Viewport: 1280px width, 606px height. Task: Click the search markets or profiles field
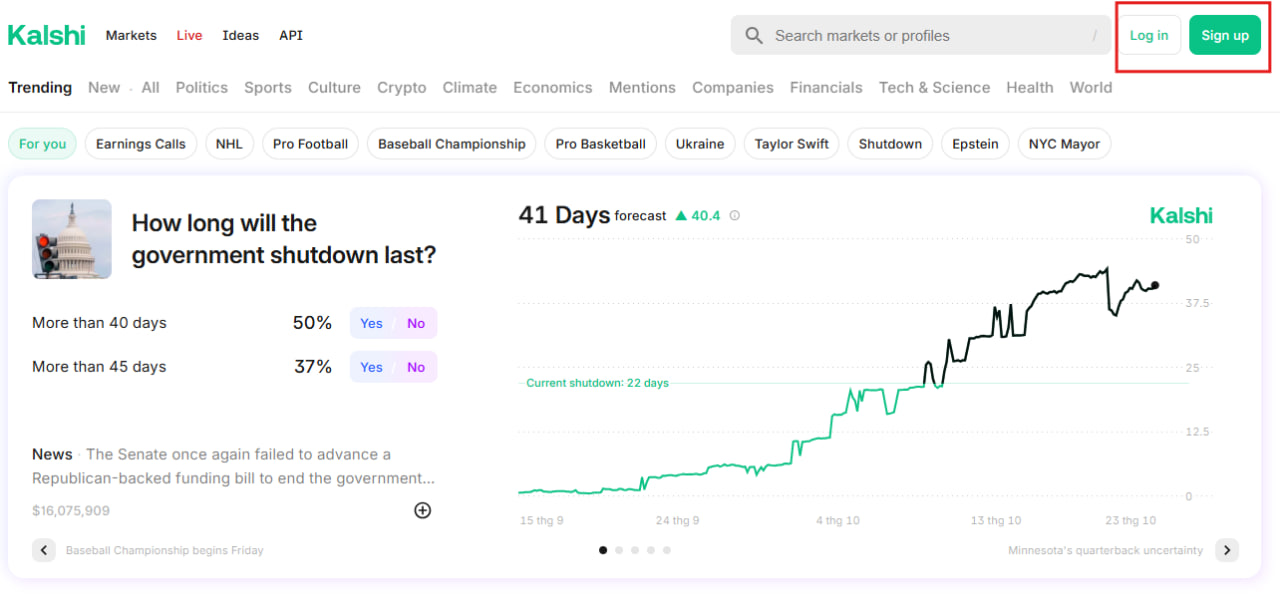tap(920, 36)
